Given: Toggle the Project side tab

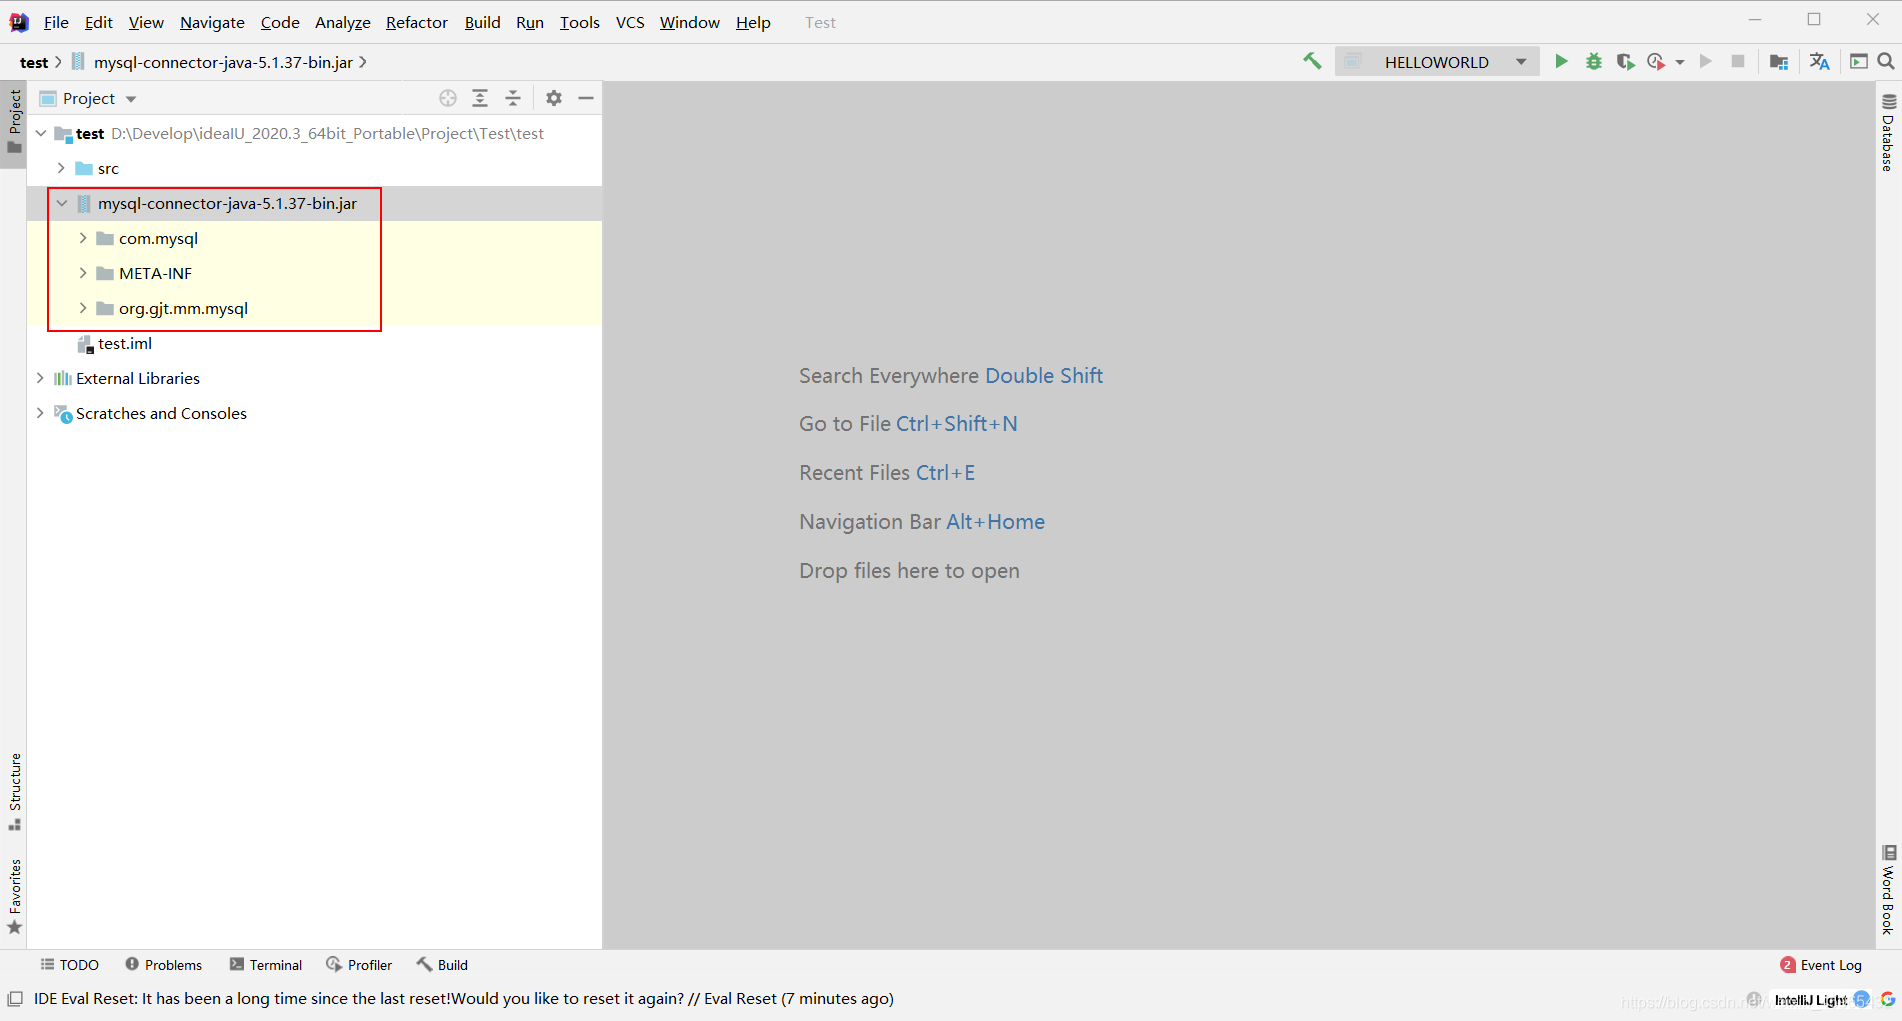Looking at the screenshot, I should 14,123.
